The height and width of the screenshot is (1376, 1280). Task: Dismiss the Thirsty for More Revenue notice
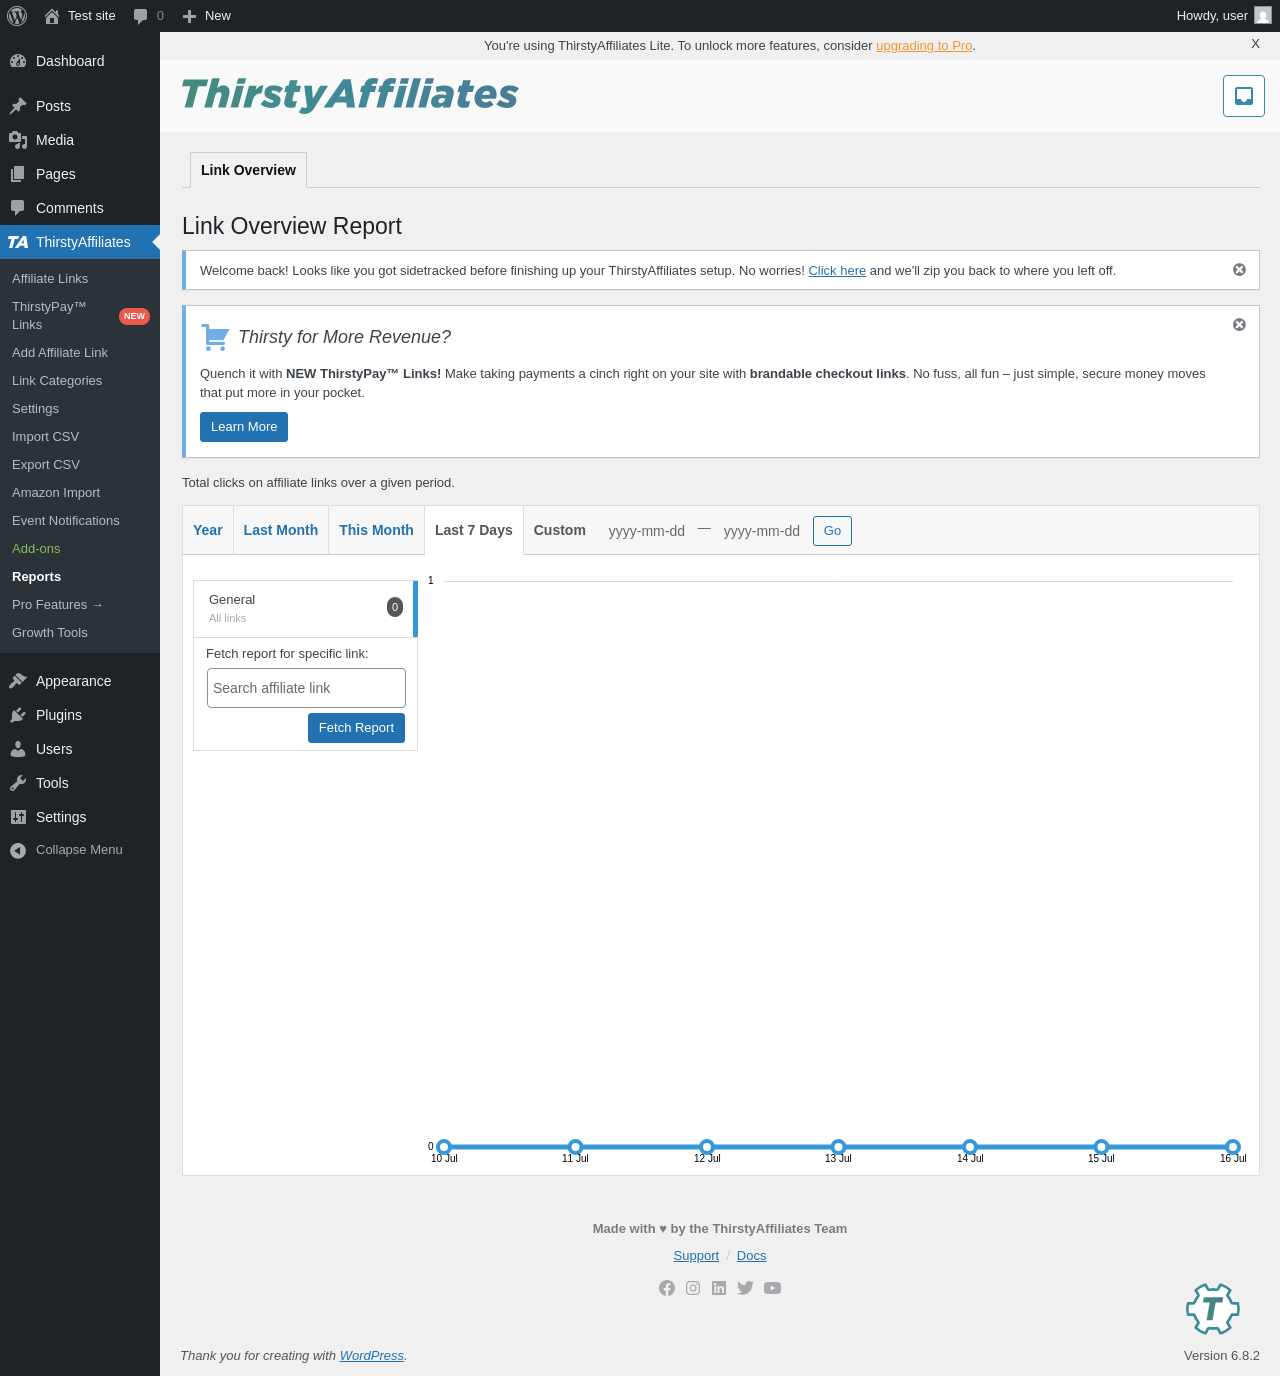(x=1239, y=325)
